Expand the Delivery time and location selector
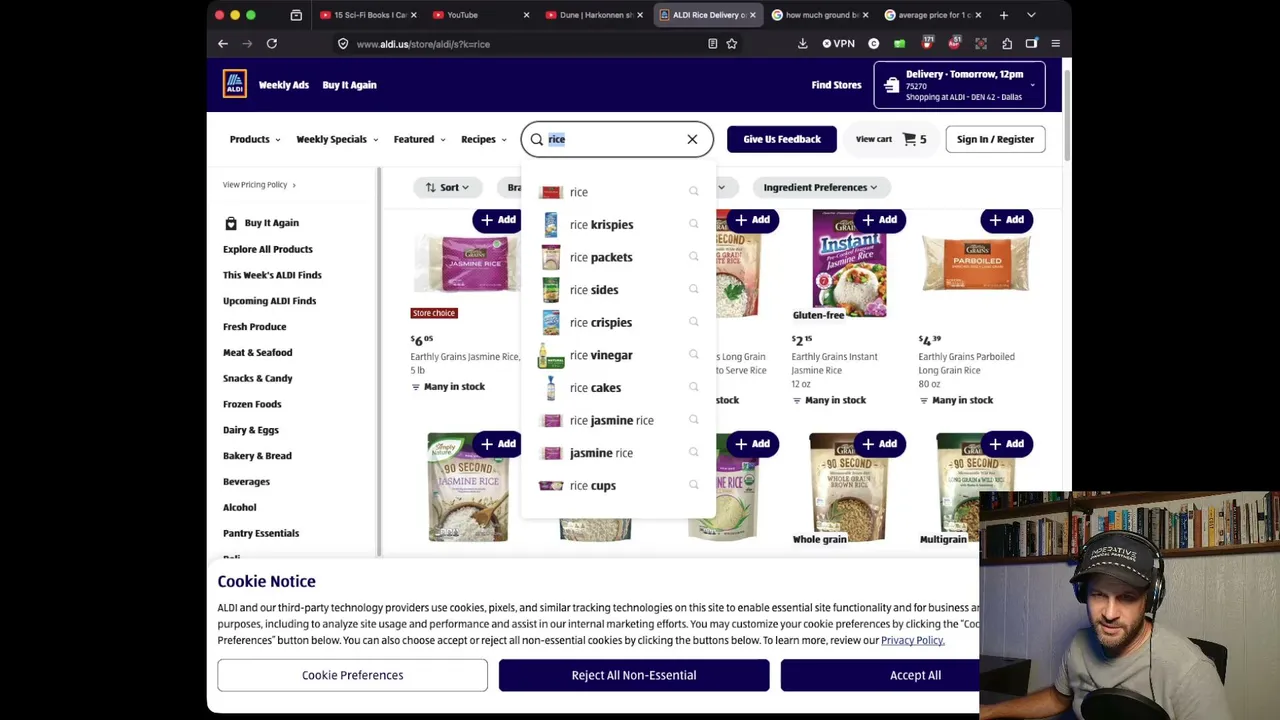The width and height of the screenshot is (1280, 720). [960, 85]
